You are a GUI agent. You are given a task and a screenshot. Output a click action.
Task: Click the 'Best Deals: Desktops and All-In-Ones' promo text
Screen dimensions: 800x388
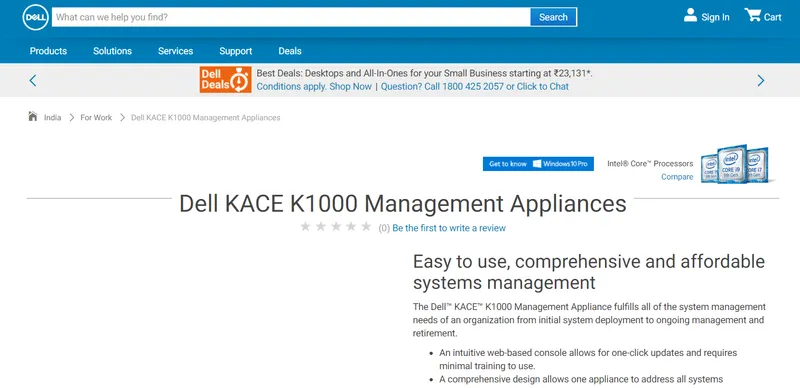(424, 74)
